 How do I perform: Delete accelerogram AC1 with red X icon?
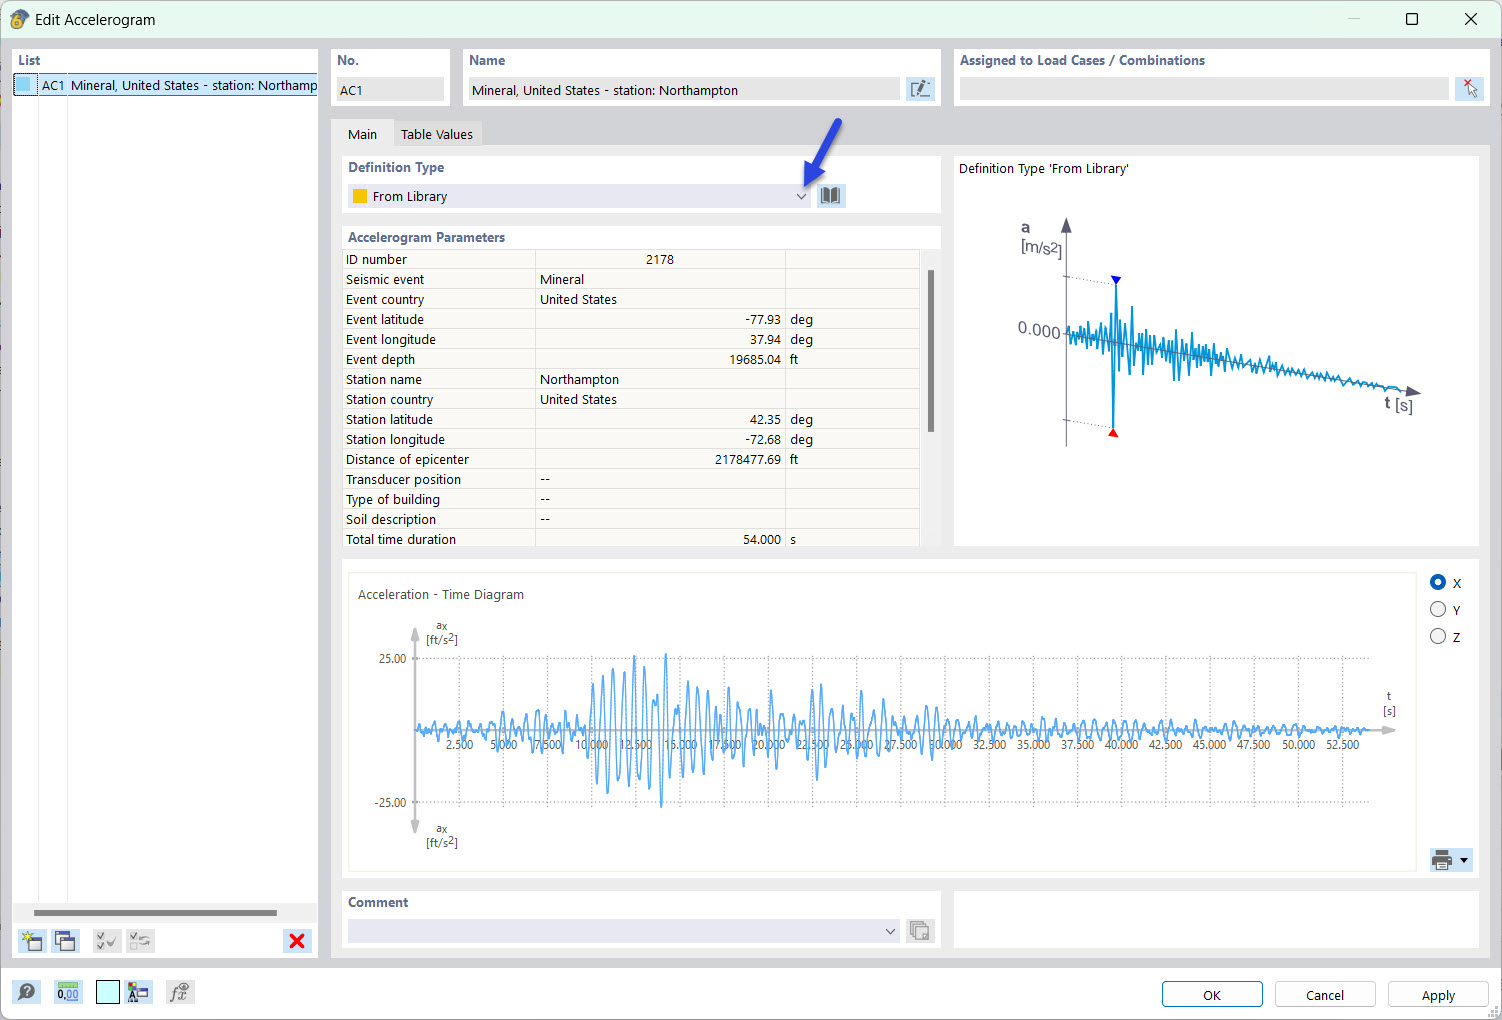point(296,941)
